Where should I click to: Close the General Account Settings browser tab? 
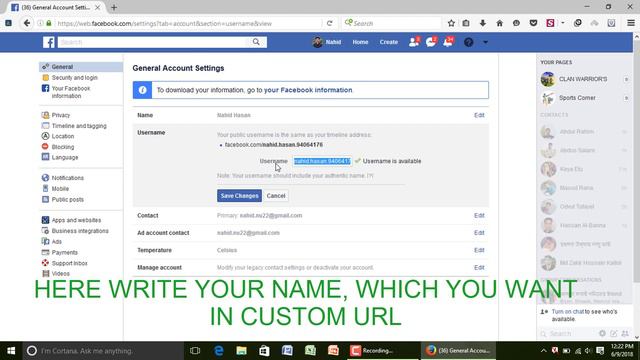[x=98, y=7]
